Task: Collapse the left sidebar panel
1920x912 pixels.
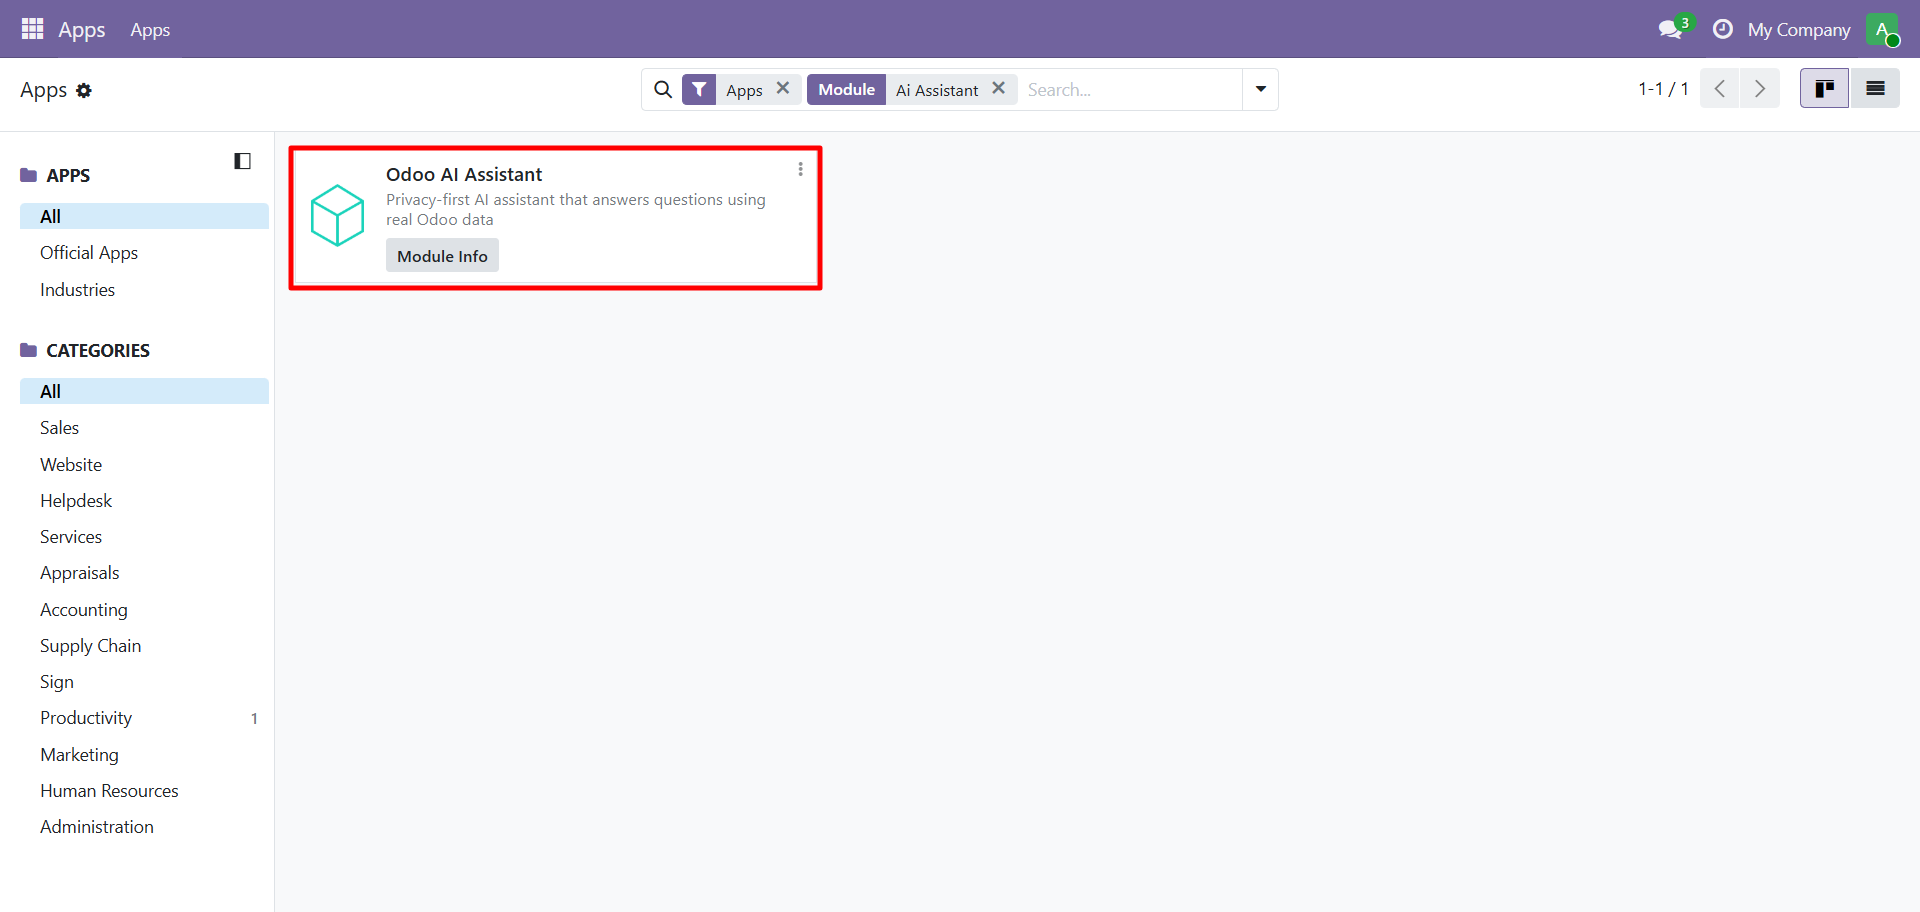Action: point(242,161)
